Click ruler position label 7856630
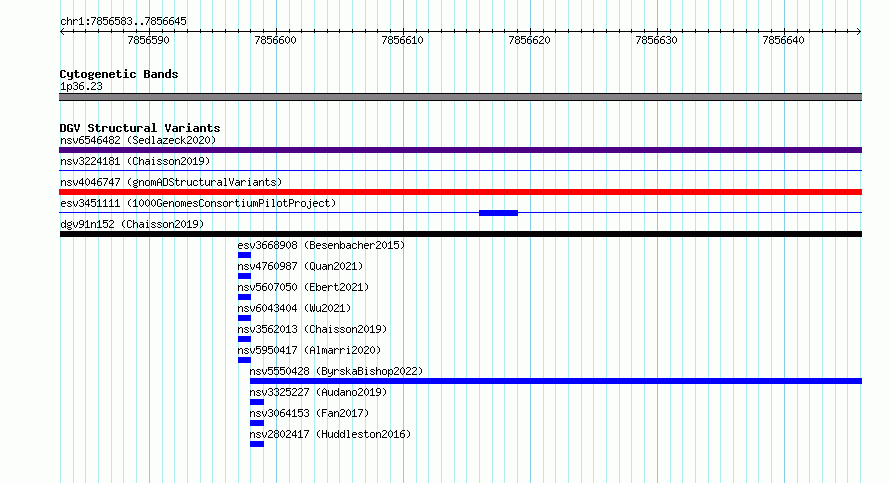890x483 pixels. (657, 40)
